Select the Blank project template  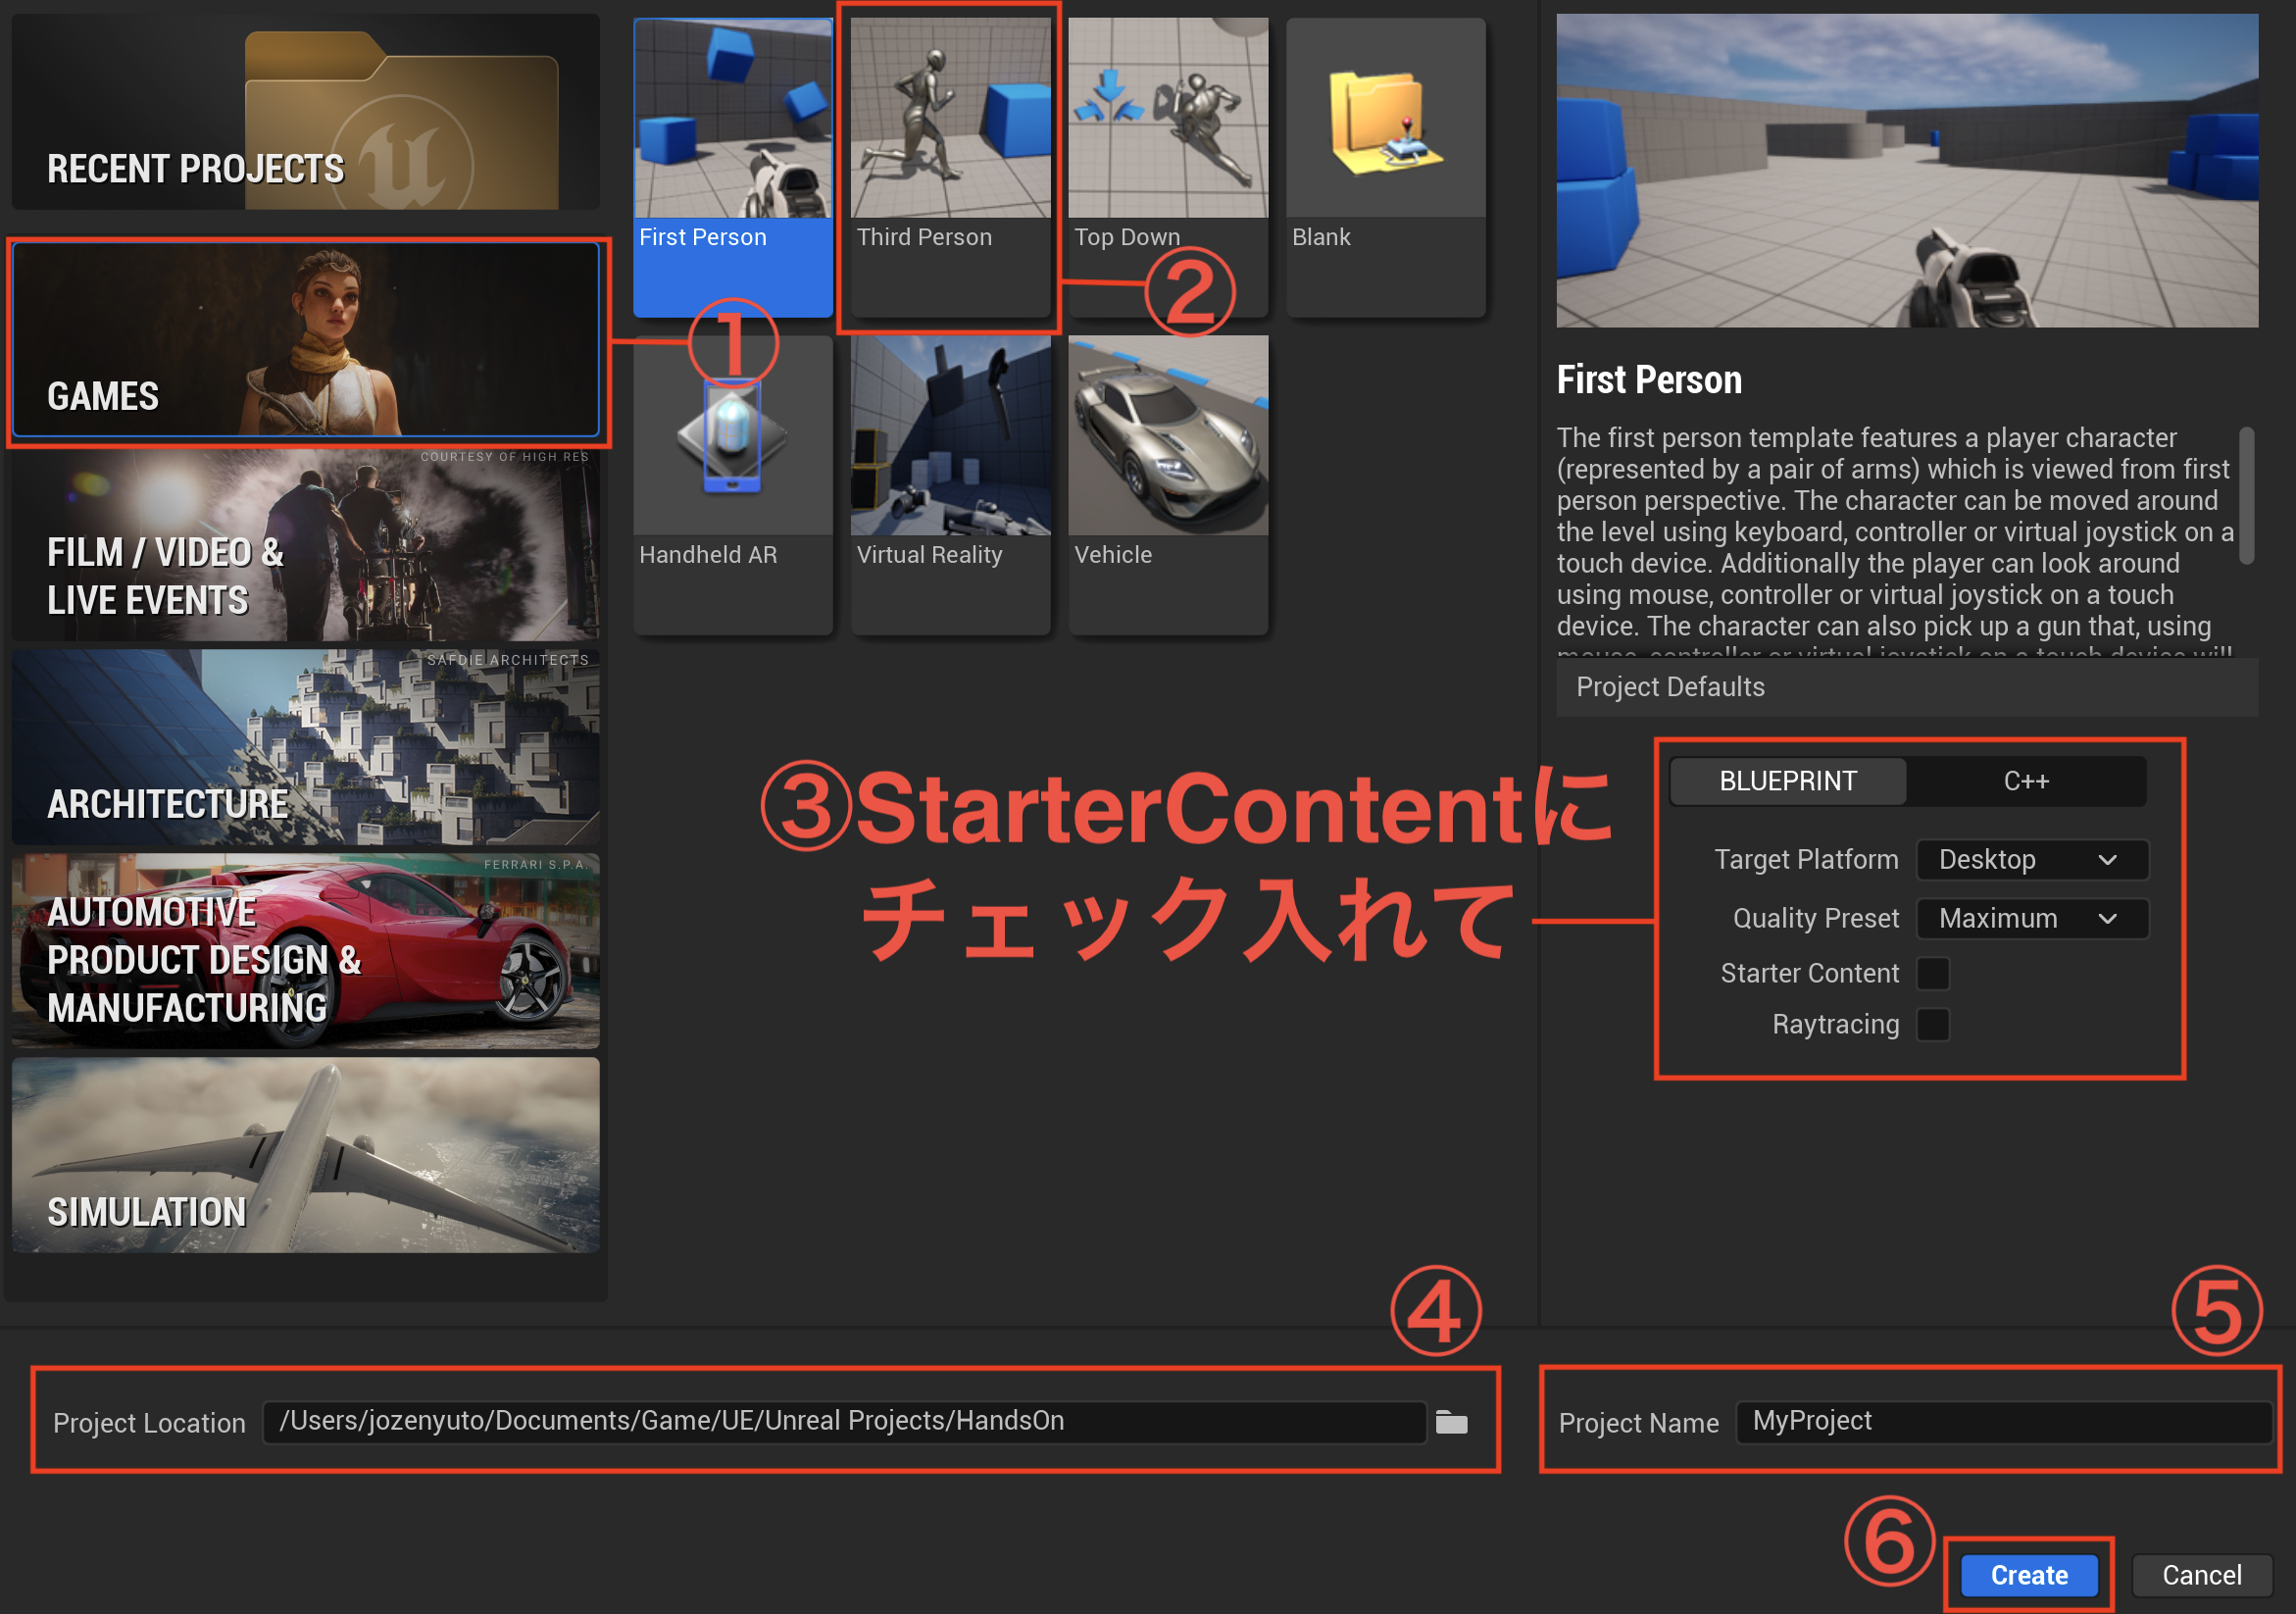coord(1385,167)
